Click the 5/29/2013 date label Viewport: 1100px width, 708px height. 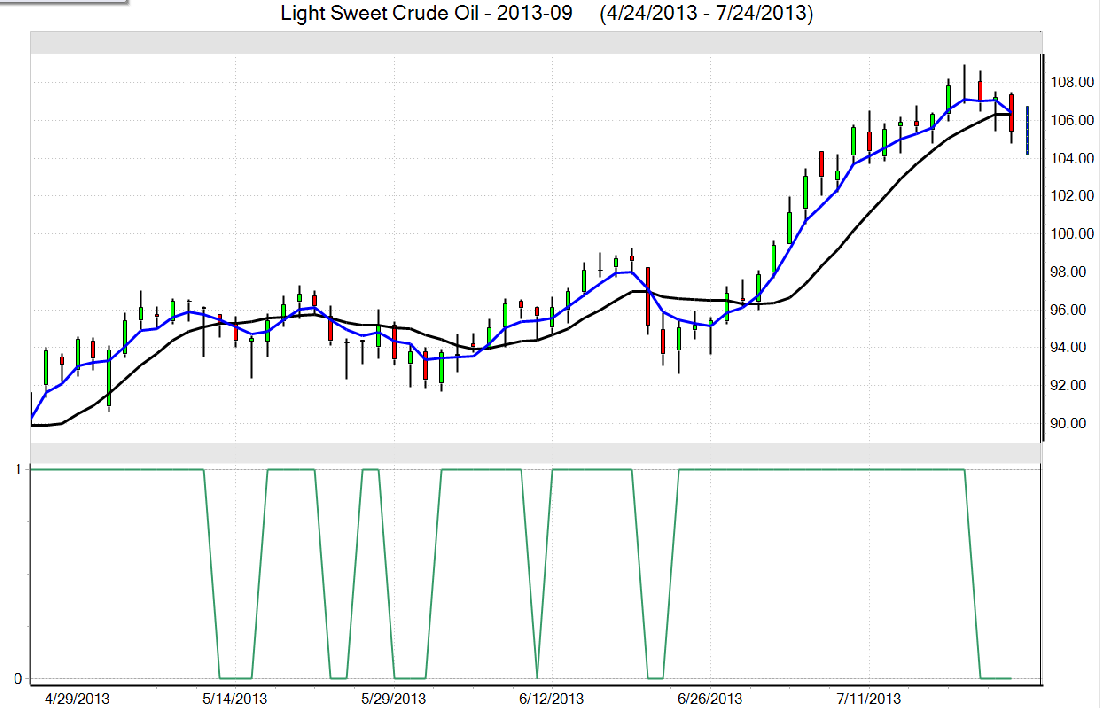[393, 698]
